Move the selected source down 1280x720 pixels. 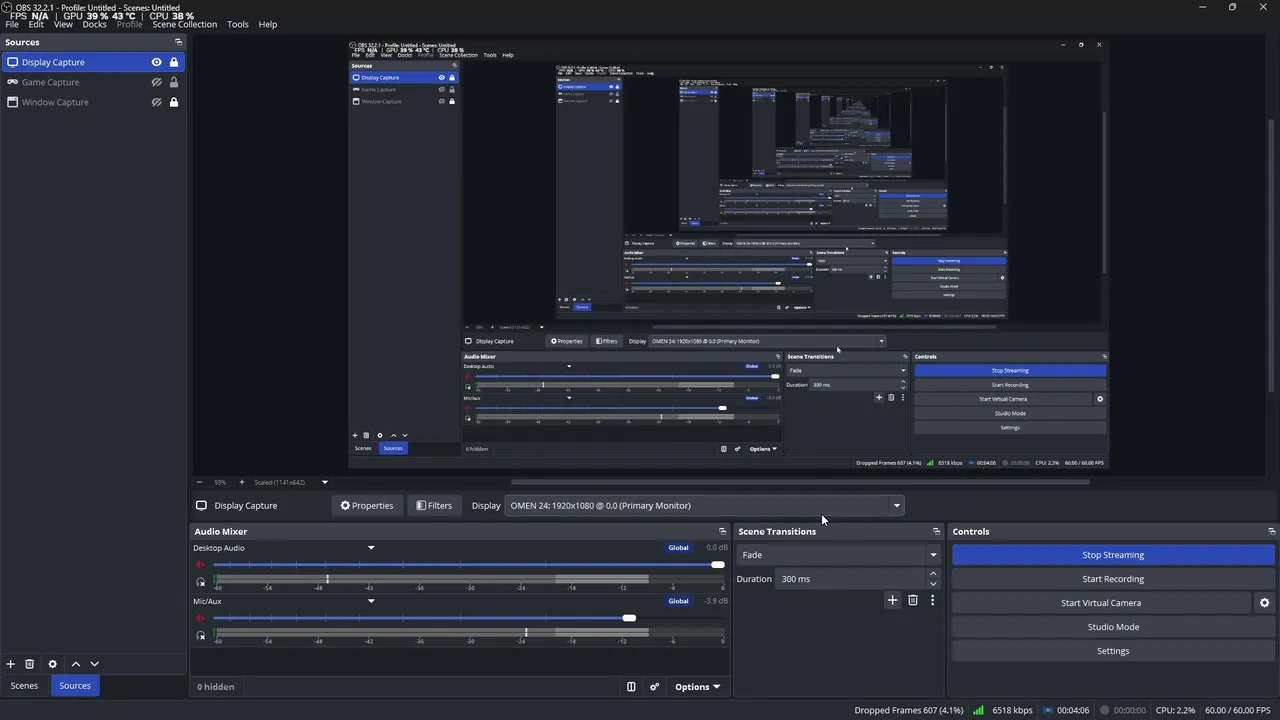point(95,664)
